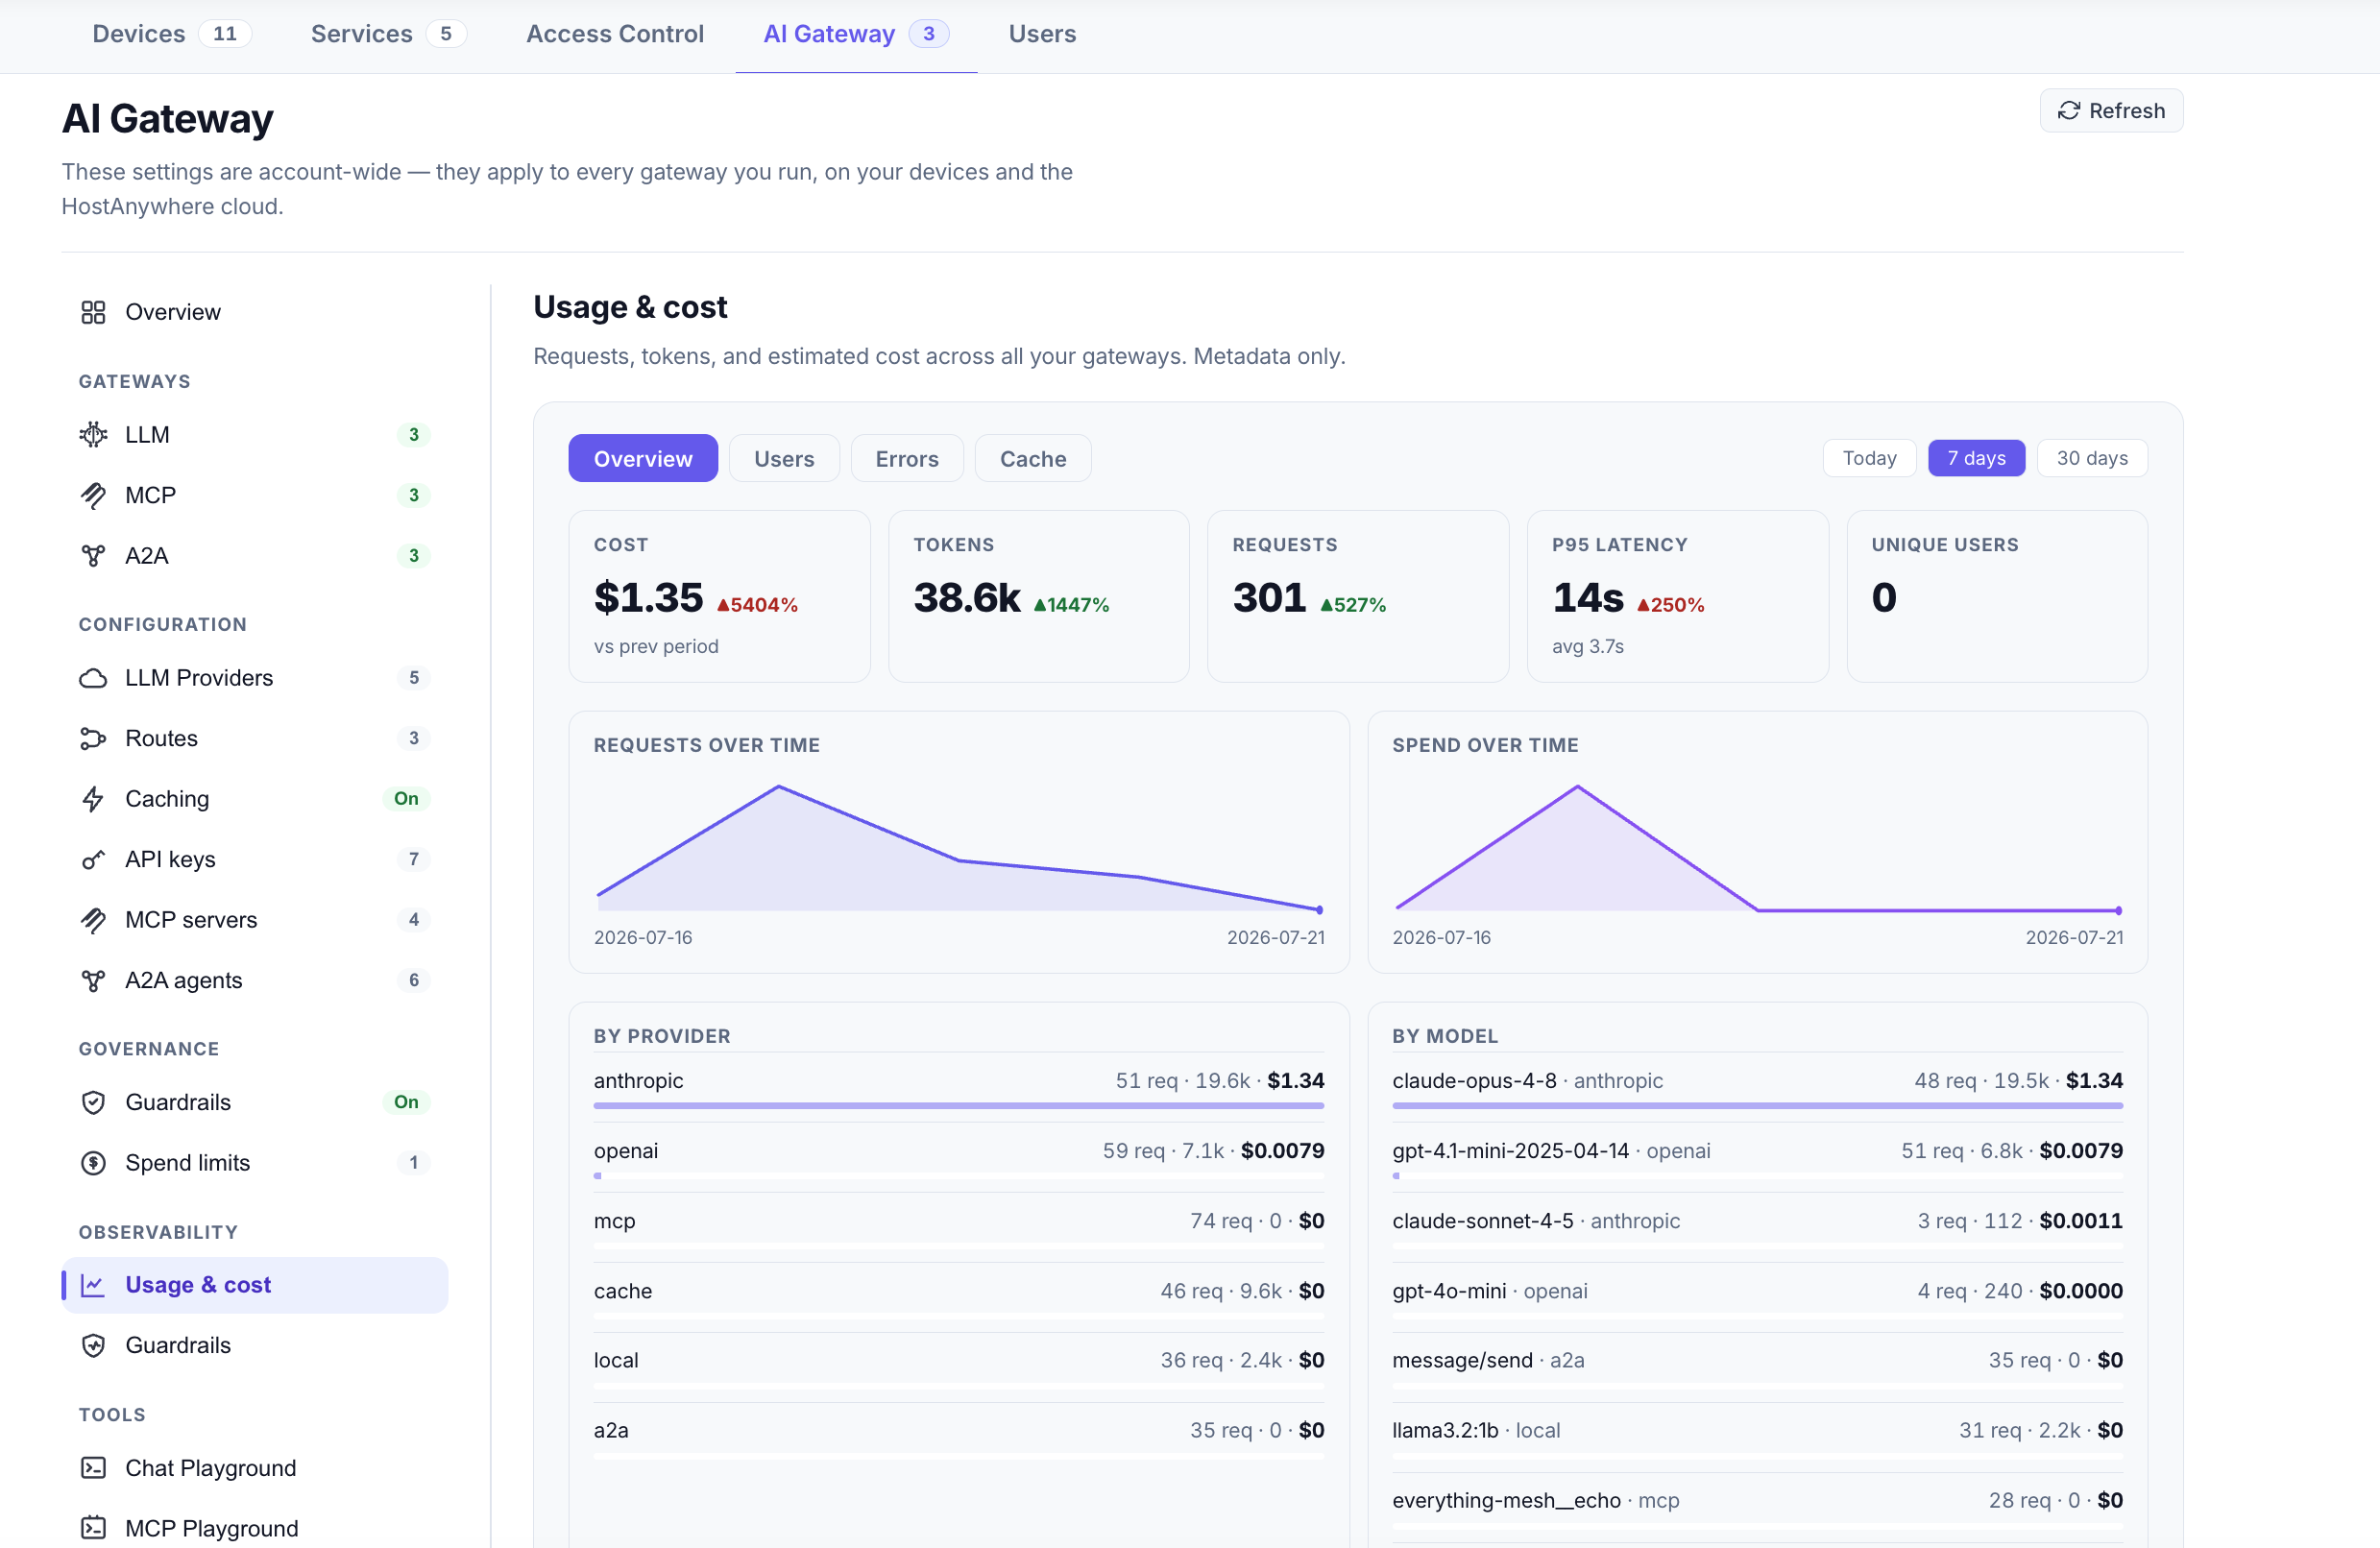2380x1548 pixels.
Task: Open Spend limits label
Action: point(187,1163)
